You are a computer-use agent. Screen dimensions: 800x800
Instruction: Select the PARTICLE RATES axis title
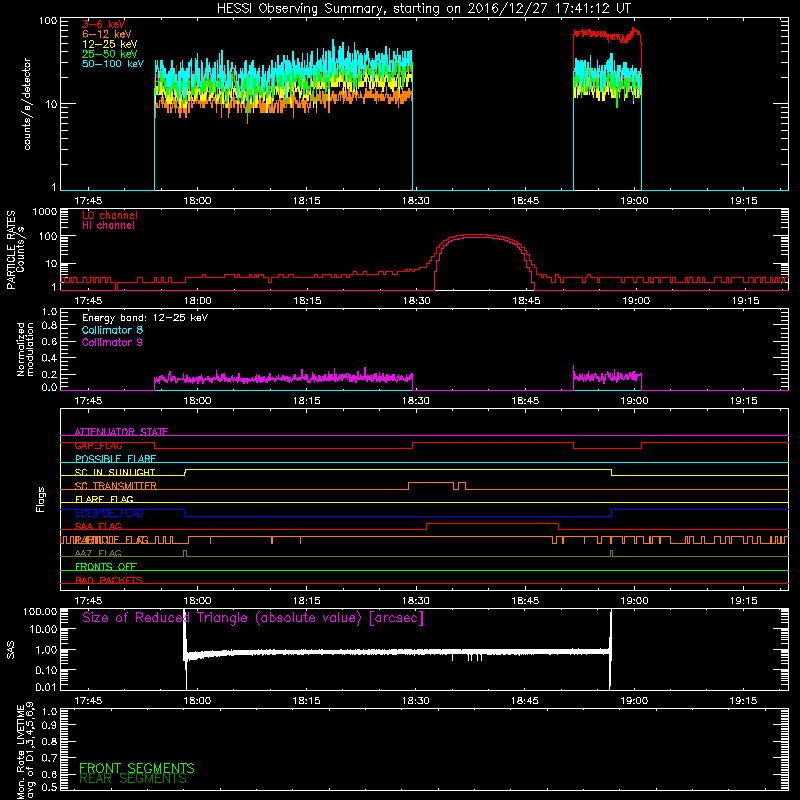[11, 250]
